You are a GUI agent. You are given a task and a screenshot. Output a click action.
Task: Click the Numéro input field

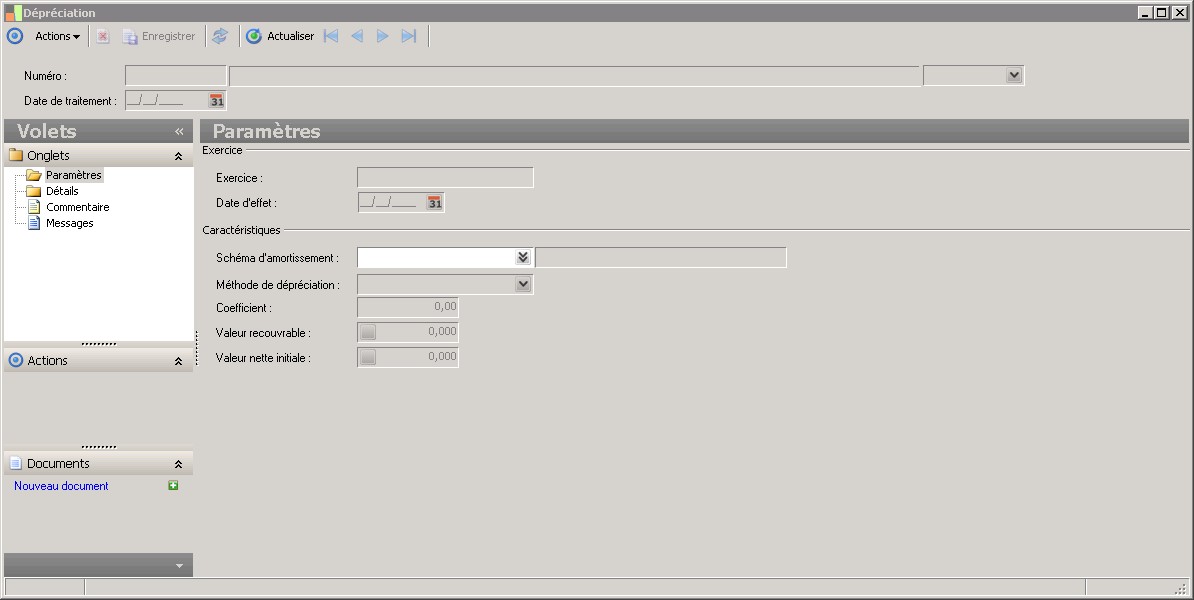pos(176,75)
